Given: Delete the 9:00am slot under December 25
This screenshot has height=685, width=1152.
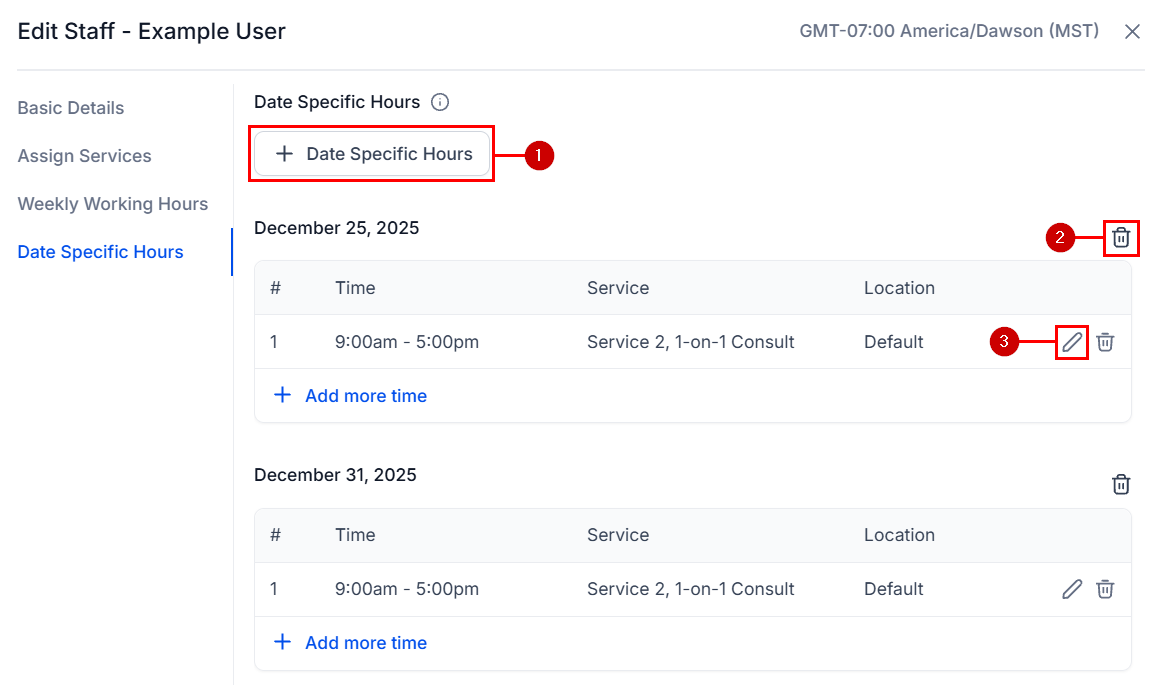Looking at the screenshot, I should click(1104, 342).
